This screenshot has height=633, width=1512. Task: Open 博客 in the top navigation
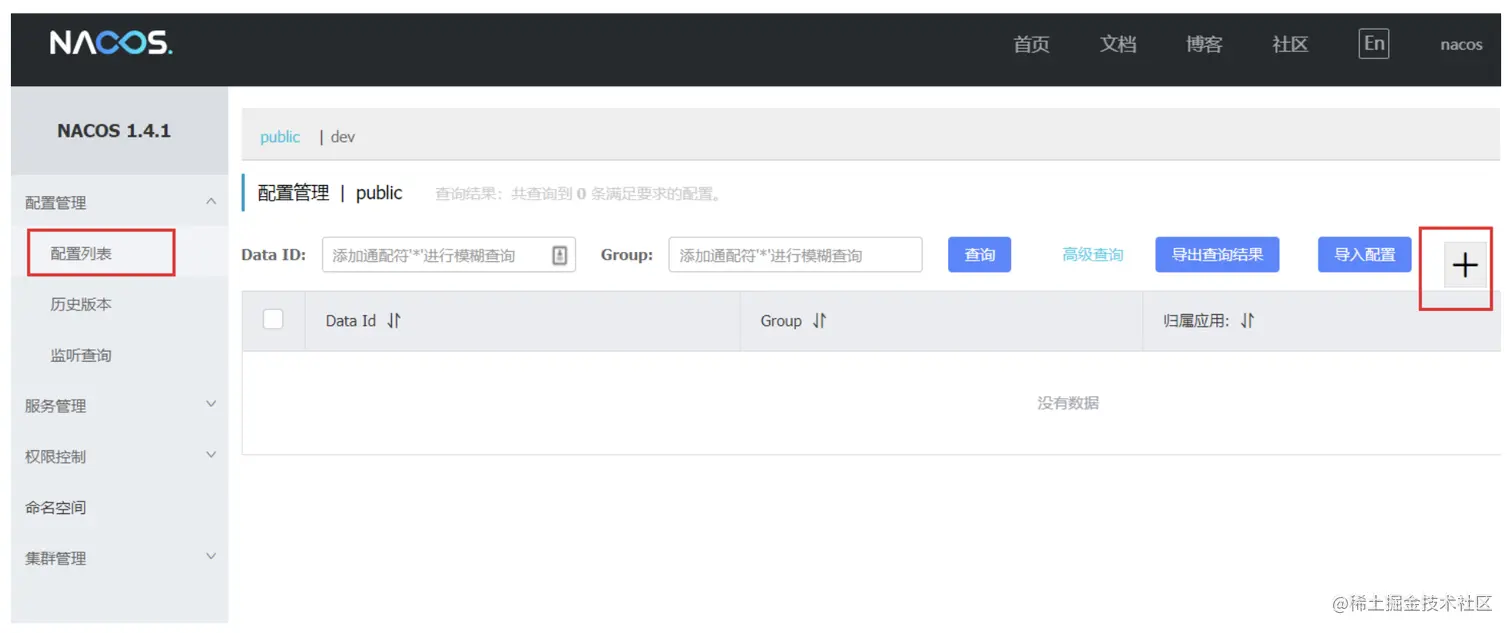(1204, 44)
